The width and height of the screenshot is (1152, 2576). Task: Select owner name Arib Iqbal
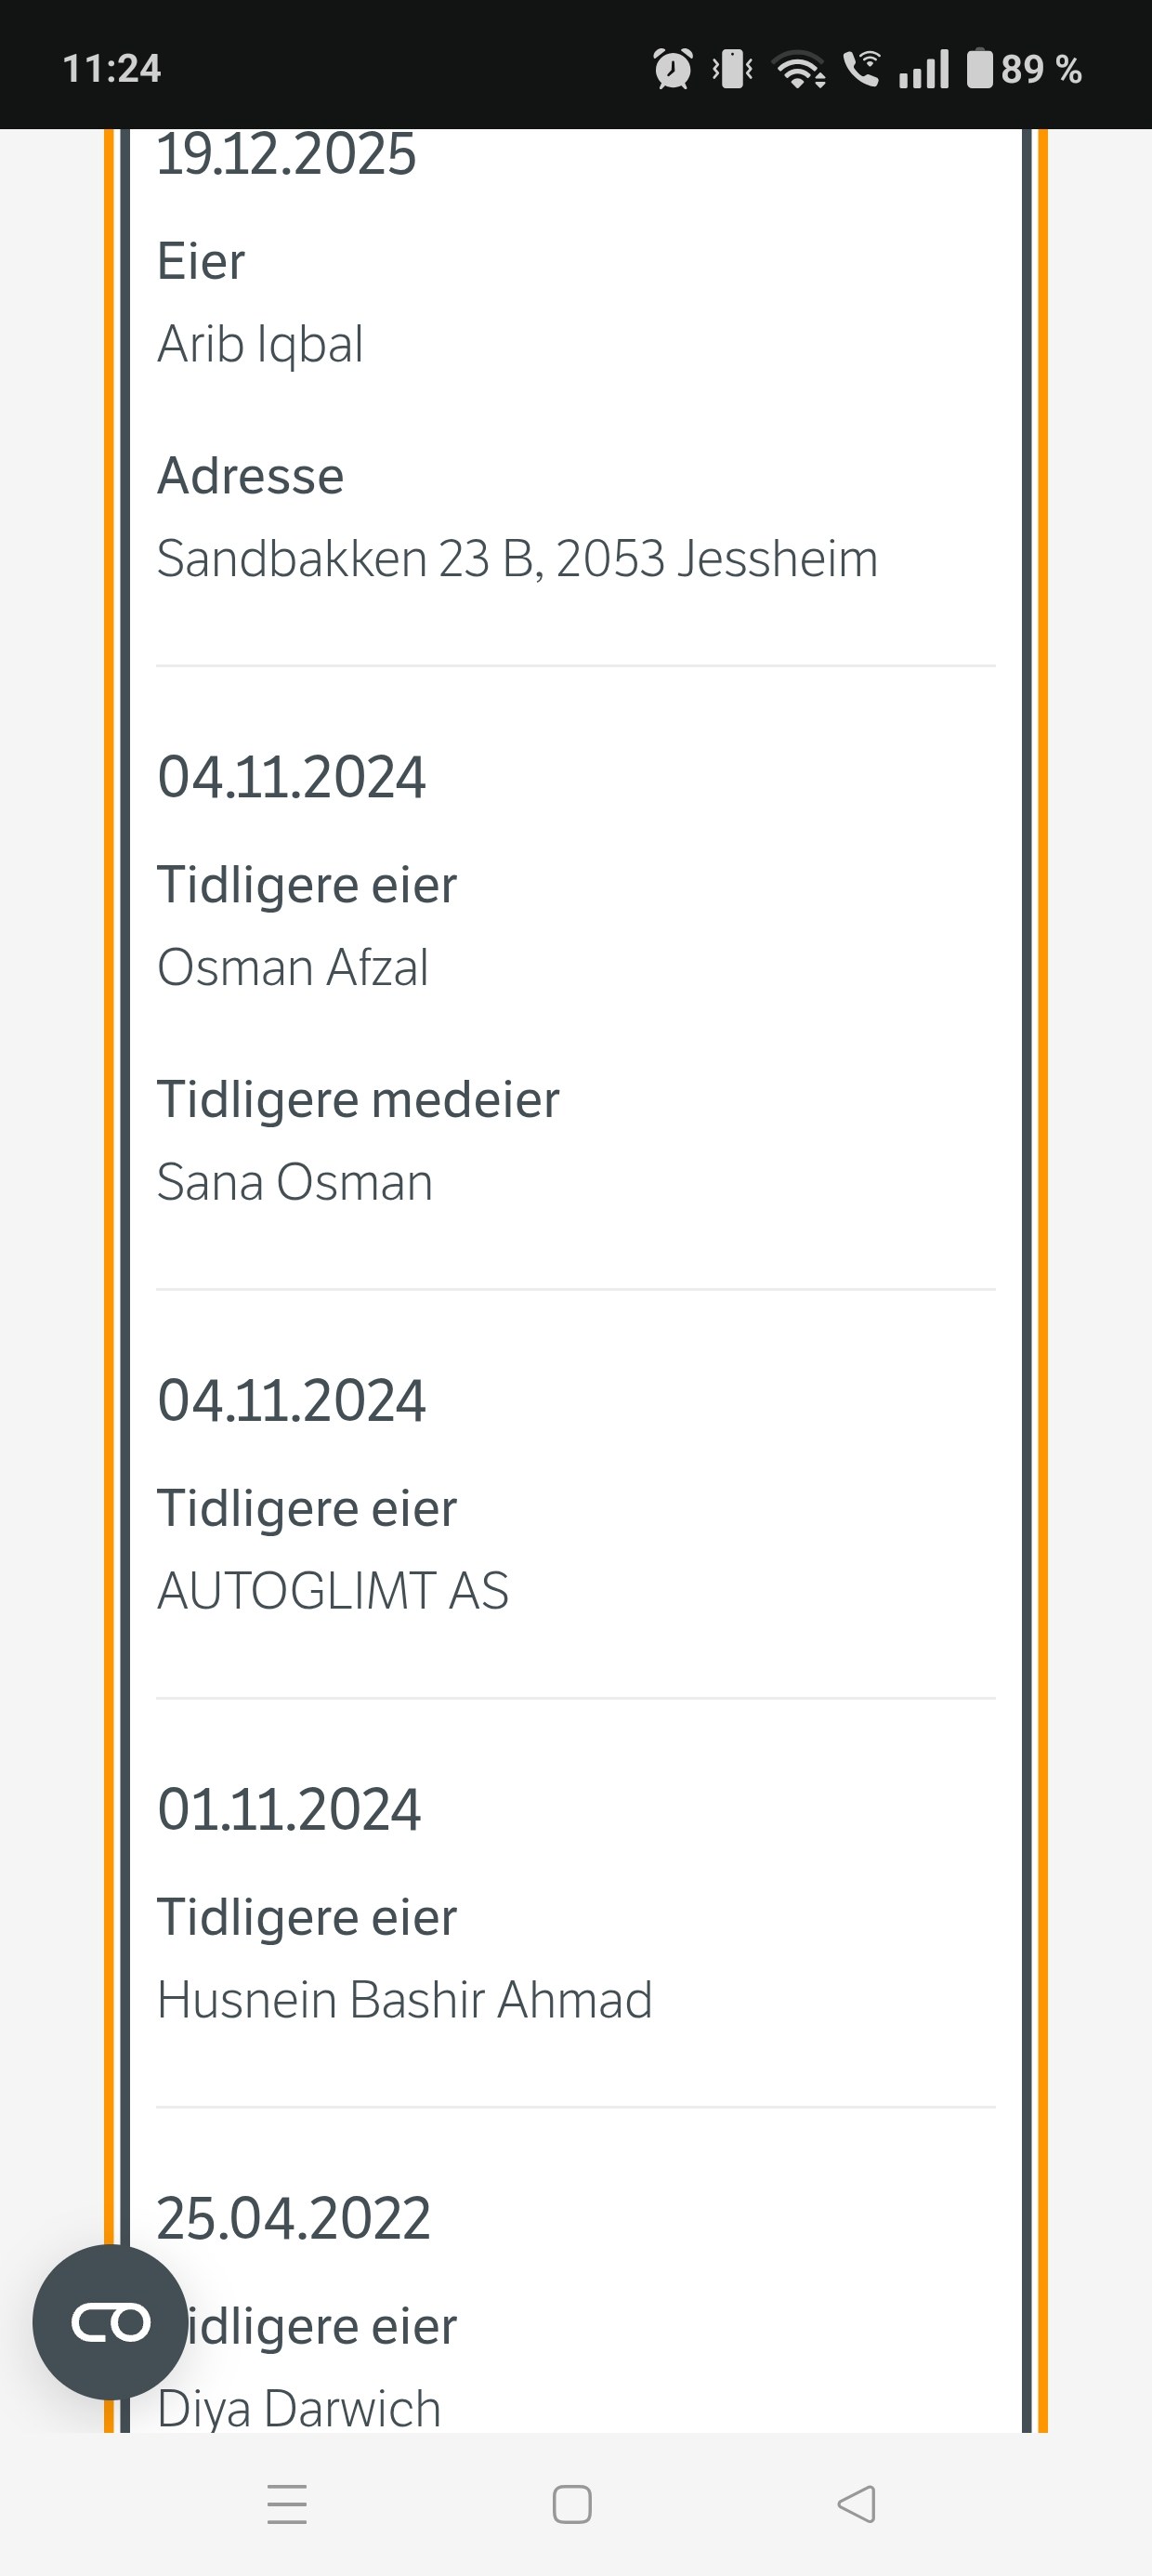click(x=260, y=344)
